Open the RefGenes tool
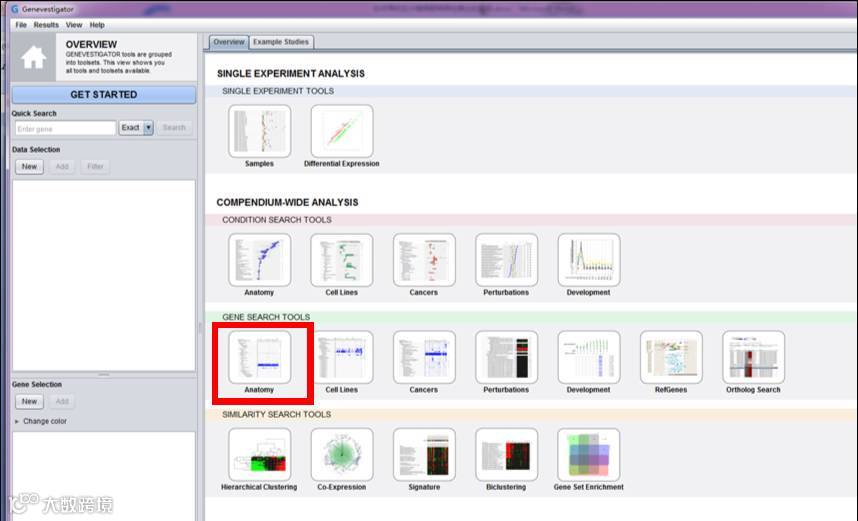This screenshot has width=858, height=521. pyautogui.click(x=671, y=357)
